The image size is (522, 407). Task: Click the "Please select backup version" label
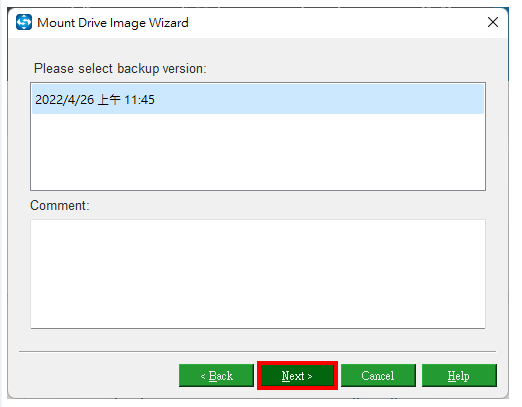[120, 68]
